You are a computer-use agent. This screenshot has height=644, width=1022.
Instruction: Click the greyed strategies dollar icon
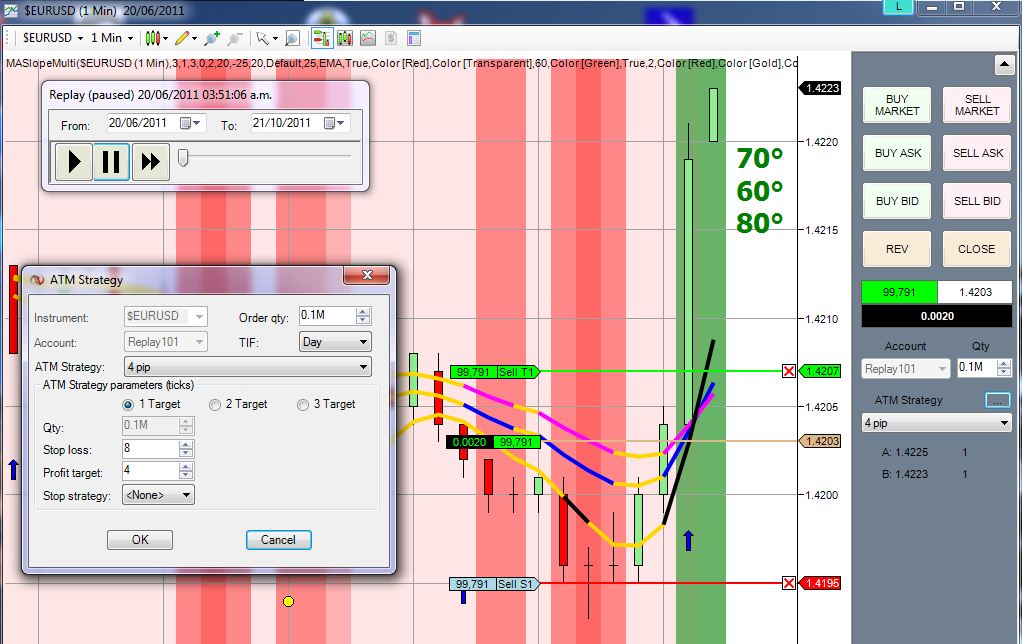coord(391,38)
